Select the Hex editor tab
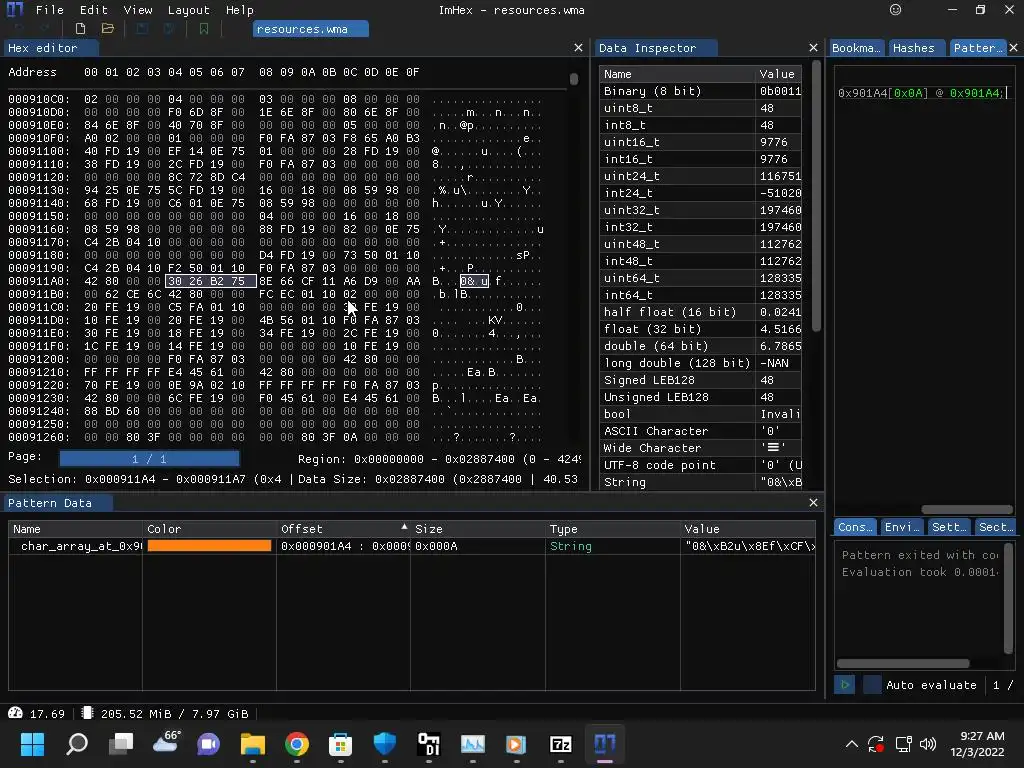The image size is (1024, 768). coord(51,48)
